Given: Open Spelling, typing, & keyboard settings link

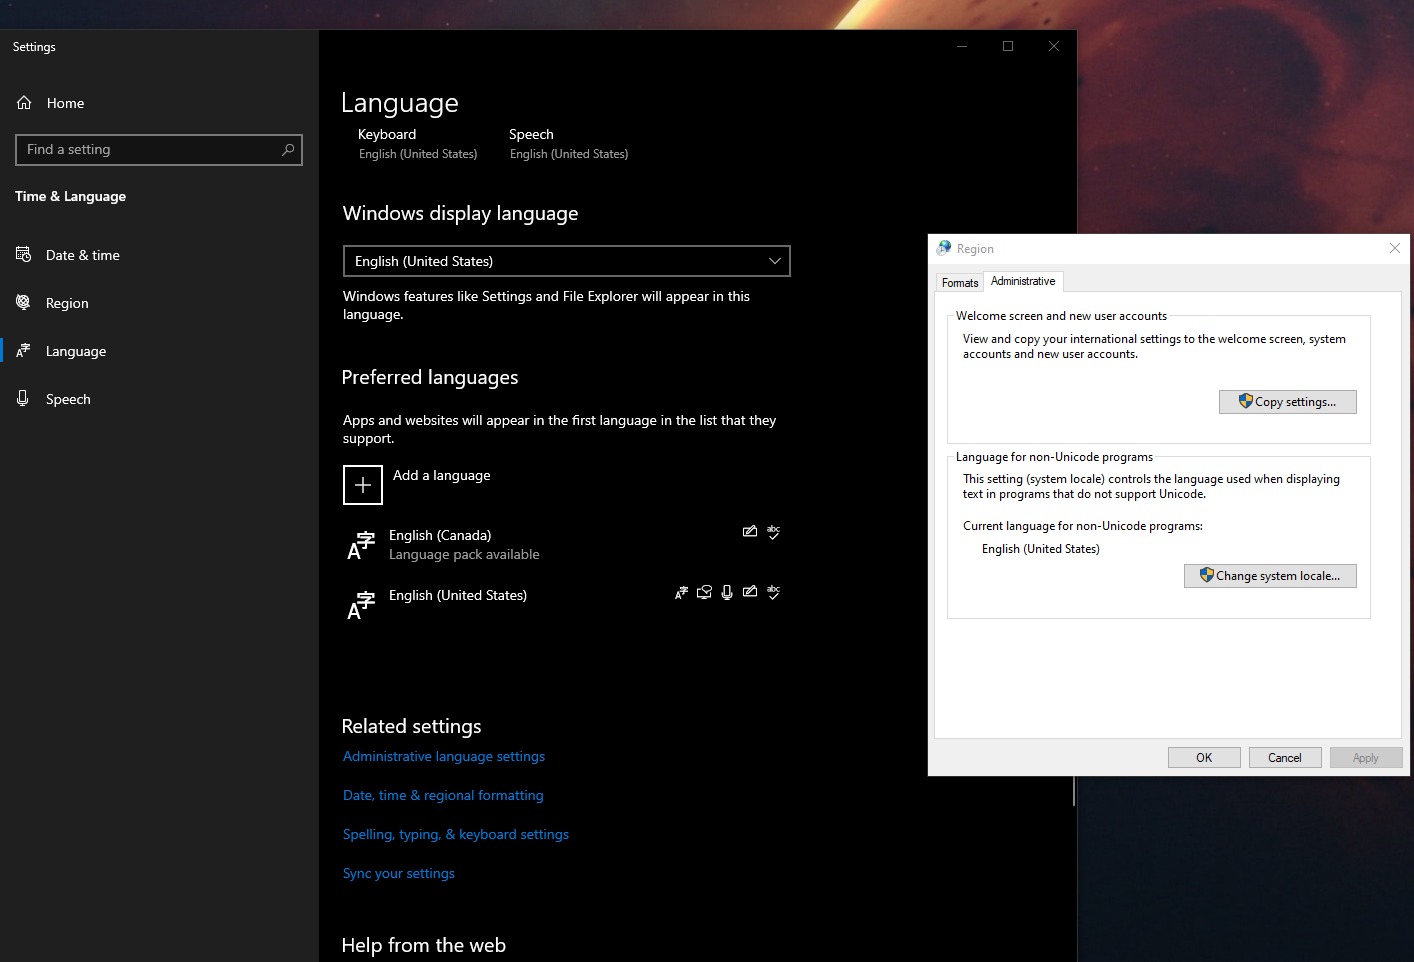Looking at the screenshot, I should click(x=456, y=835).
